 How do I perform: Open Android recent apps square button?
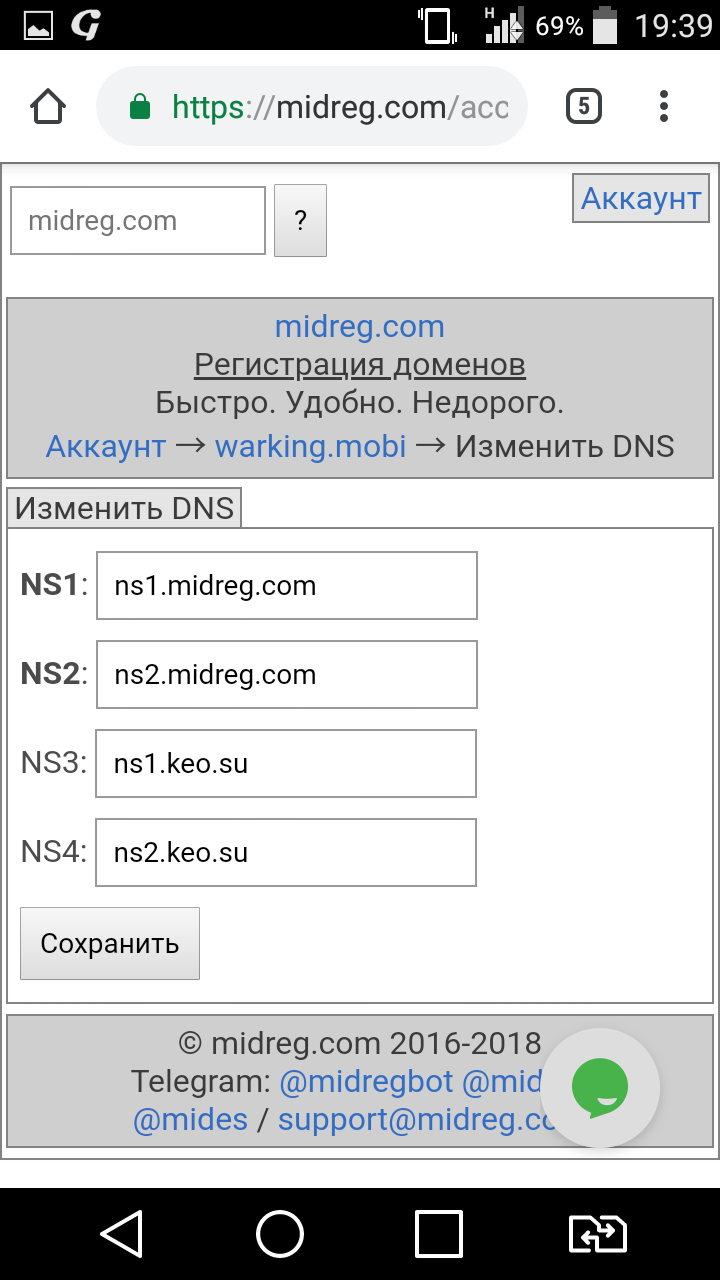[439, 1234]
